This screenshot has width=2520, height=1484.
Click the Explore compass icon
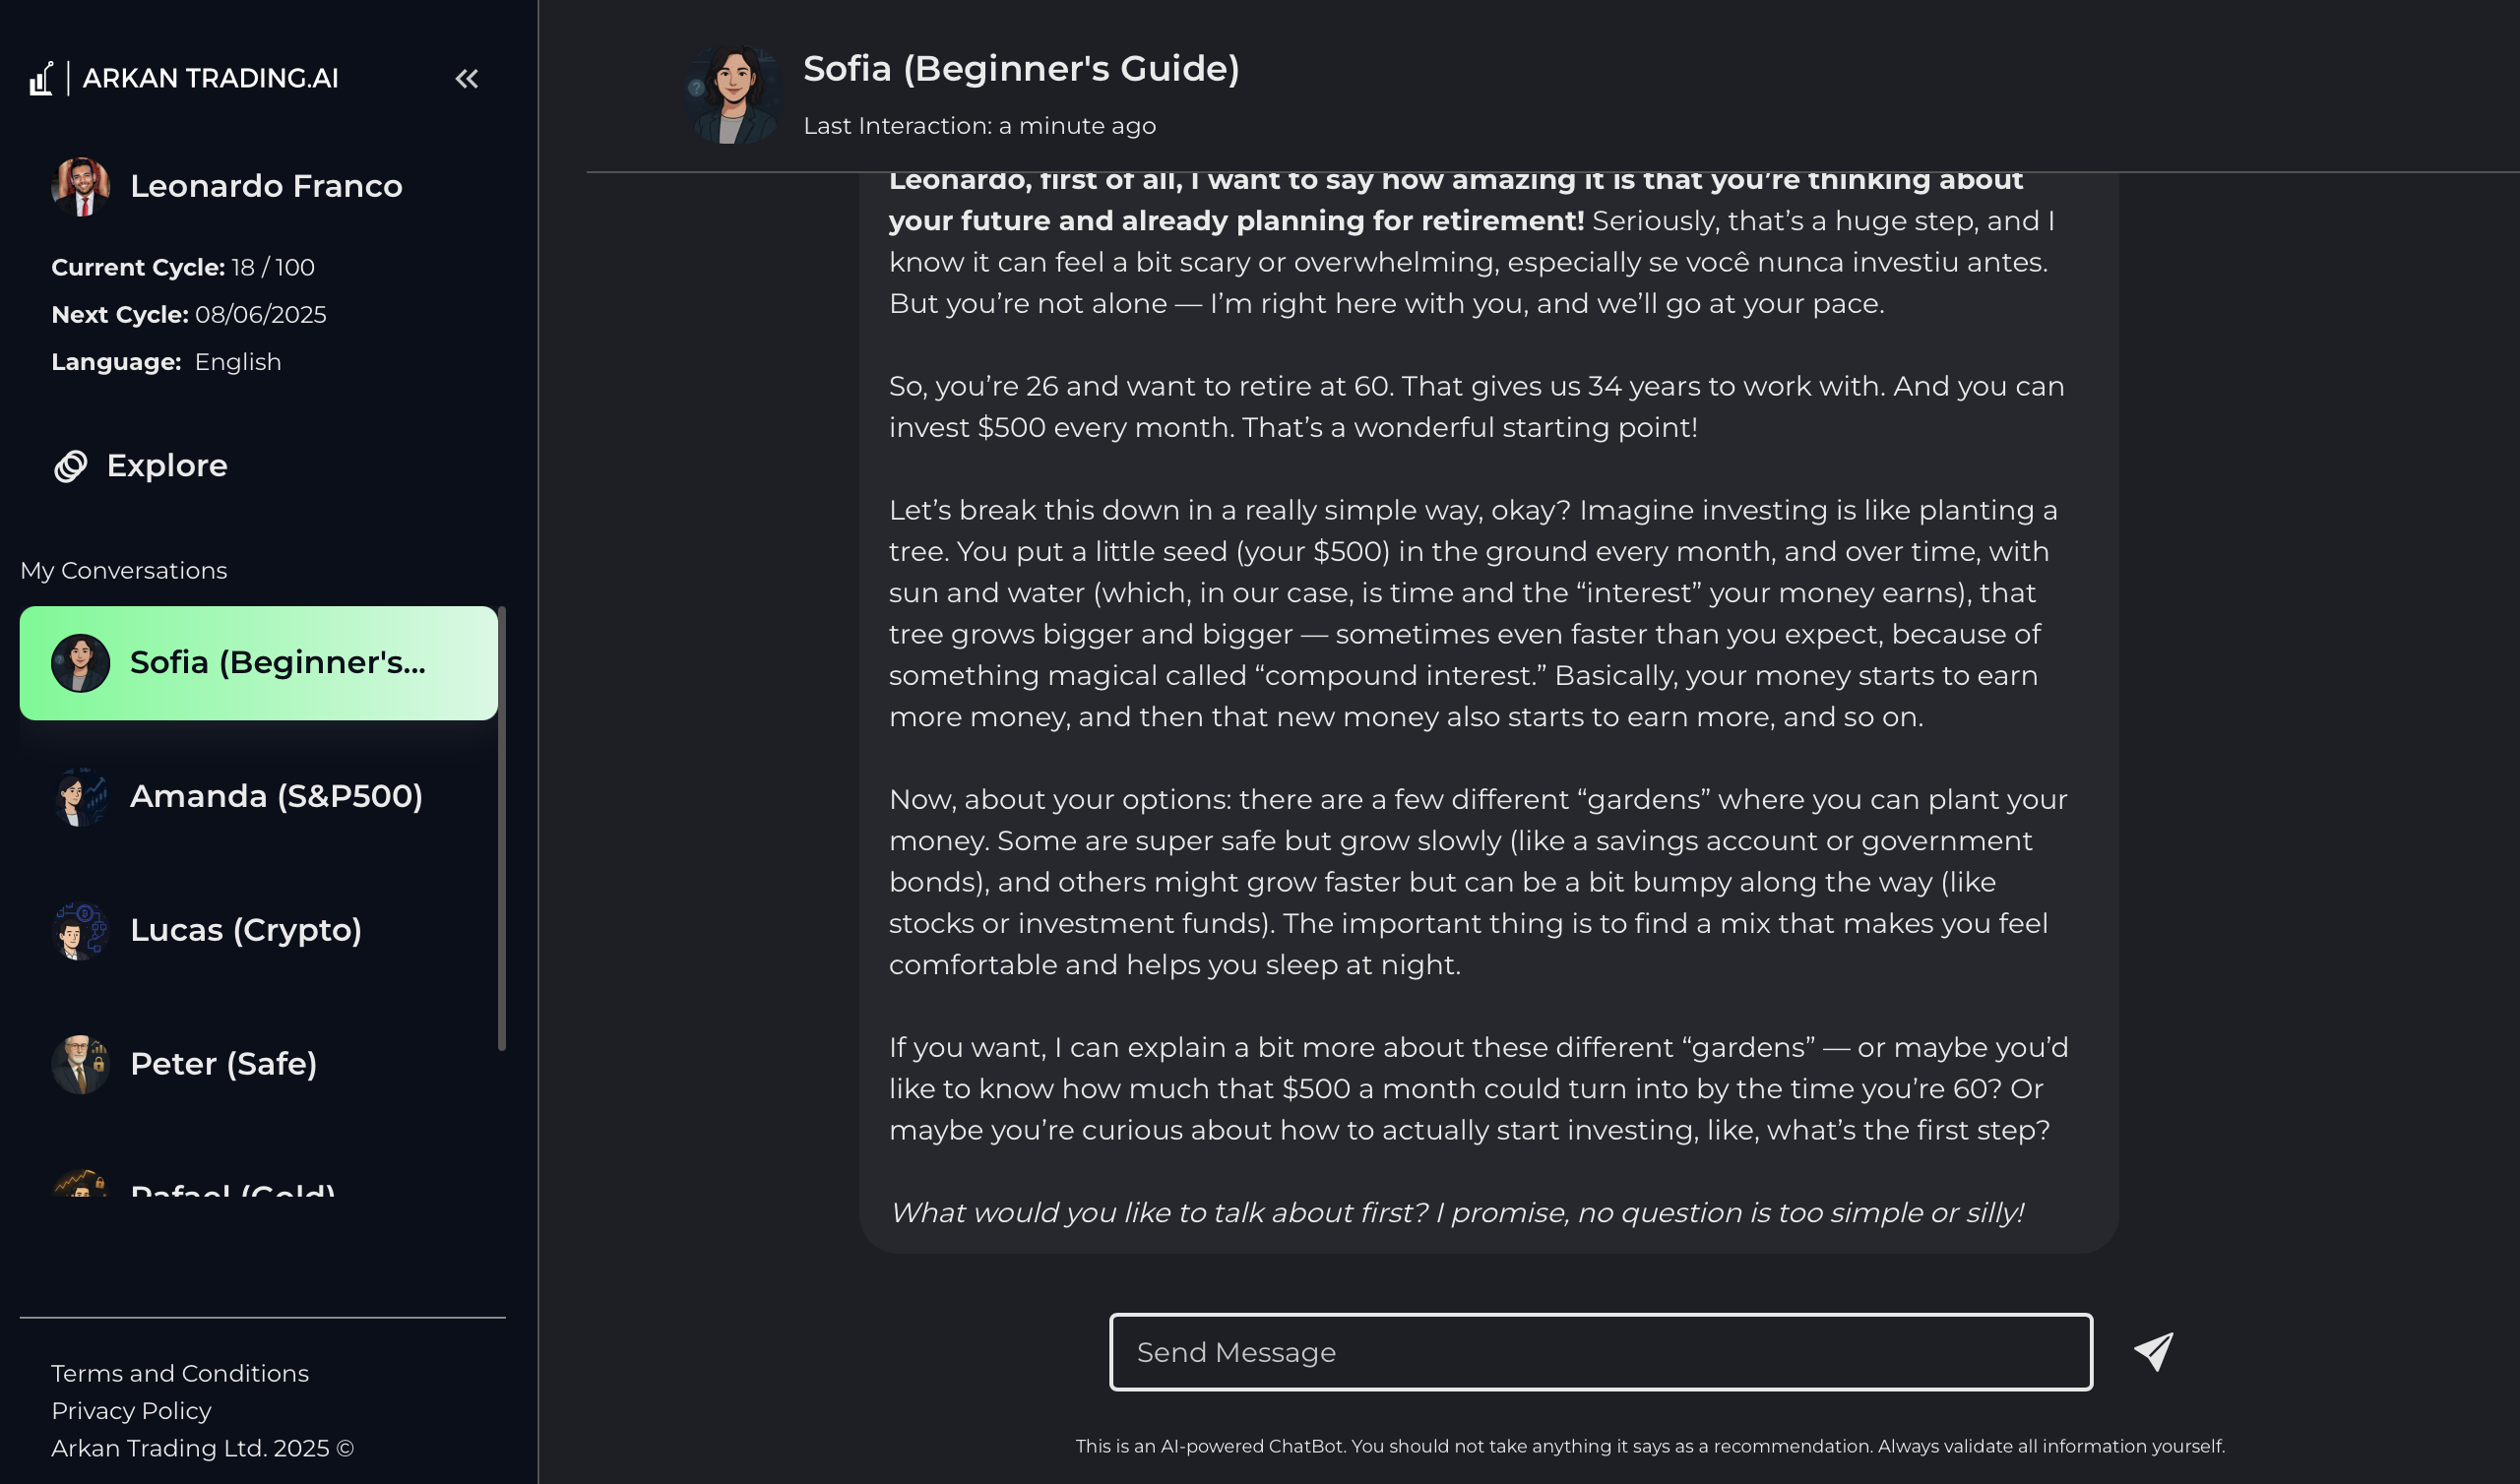click(x=71, y=466)
